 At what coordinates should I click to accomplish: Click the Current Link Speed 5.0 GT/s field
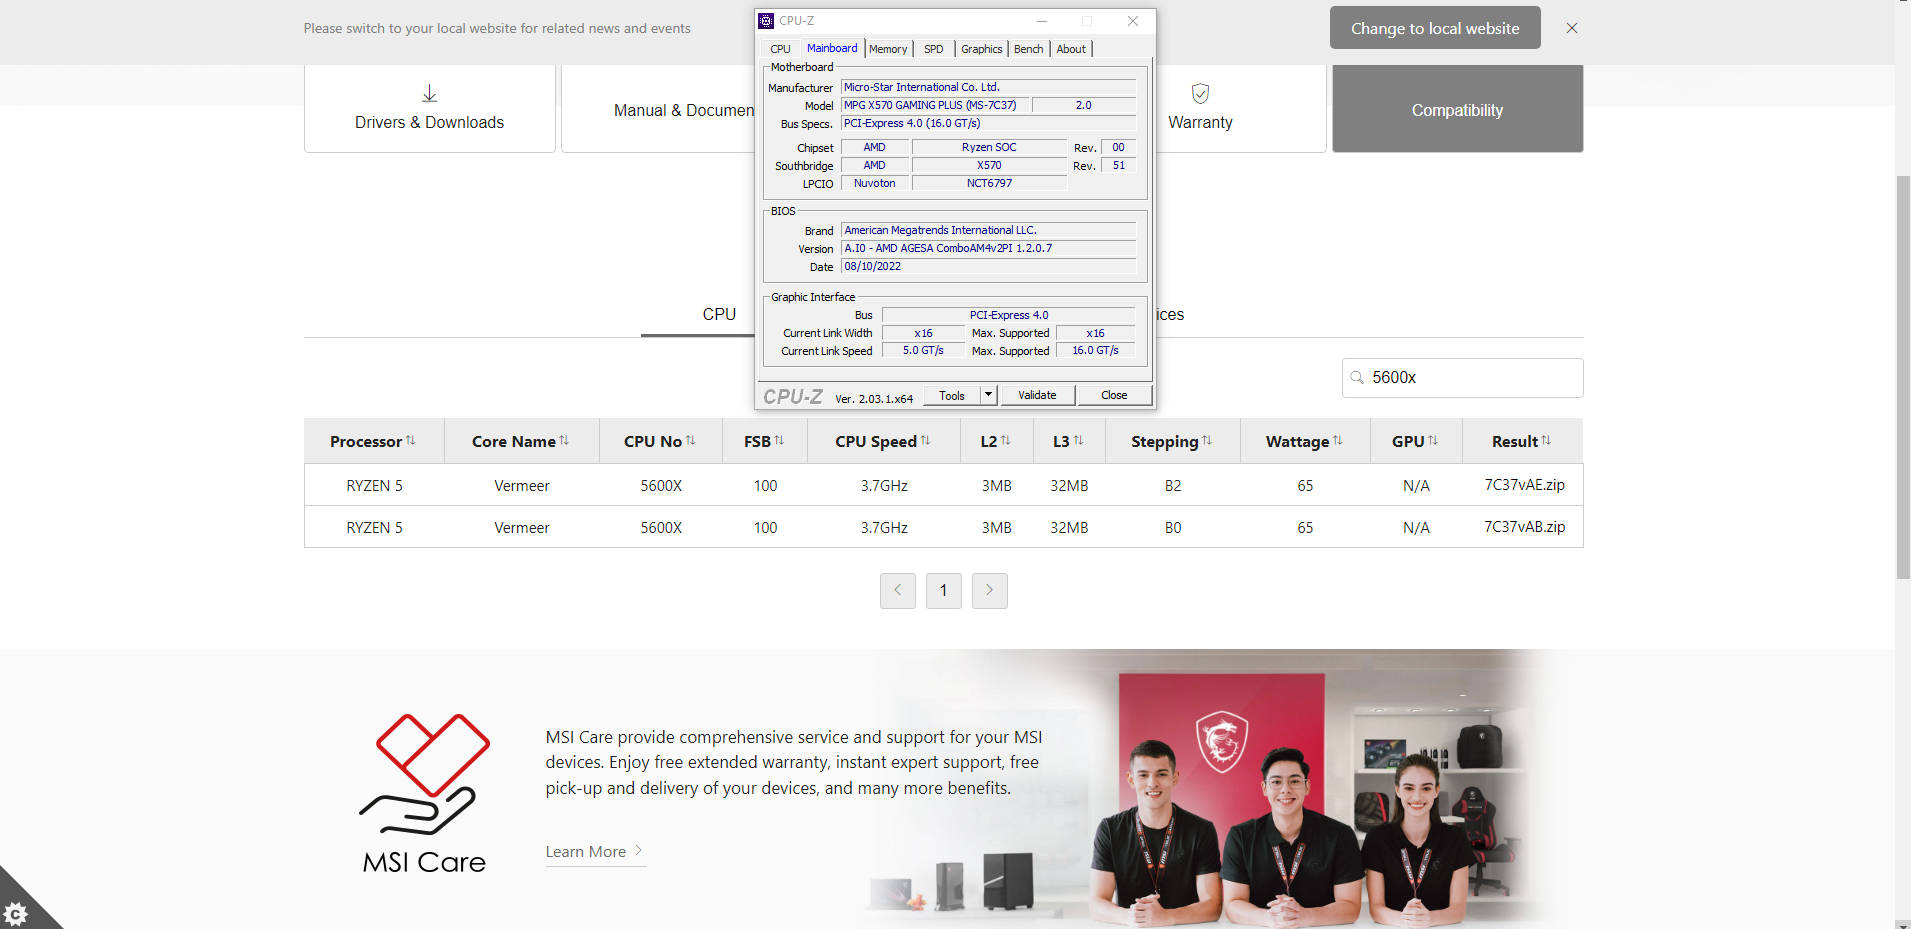click(x=923, y=351)
